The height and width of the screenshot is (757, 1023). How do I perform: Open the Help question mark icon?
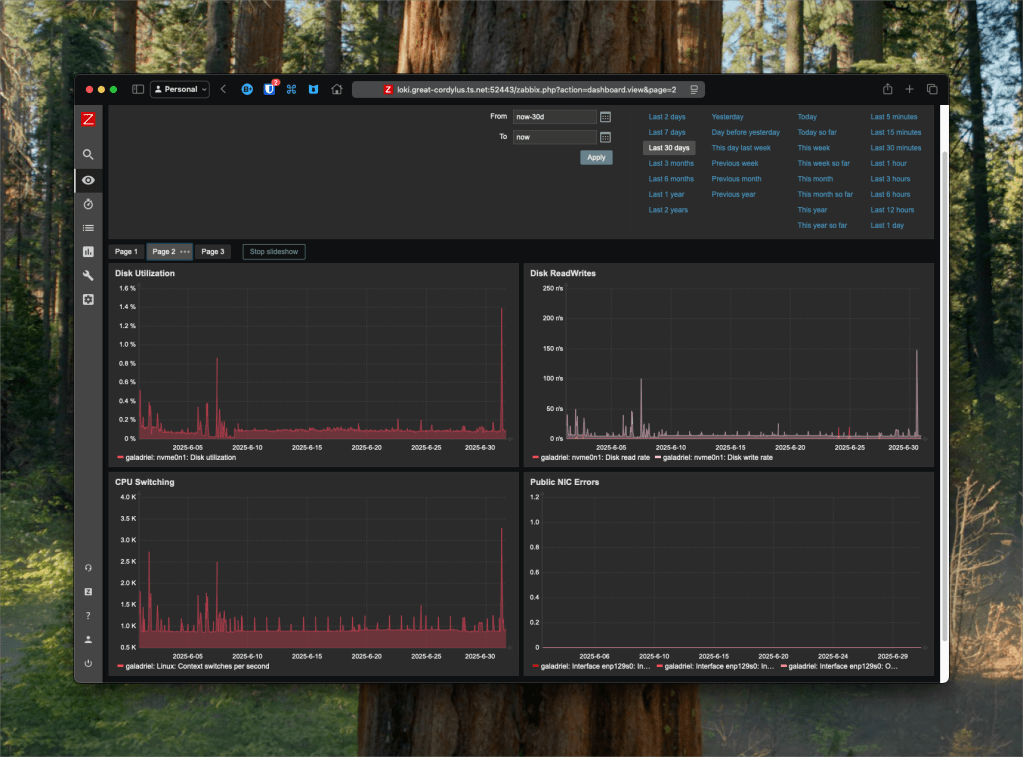pos(88,615)
